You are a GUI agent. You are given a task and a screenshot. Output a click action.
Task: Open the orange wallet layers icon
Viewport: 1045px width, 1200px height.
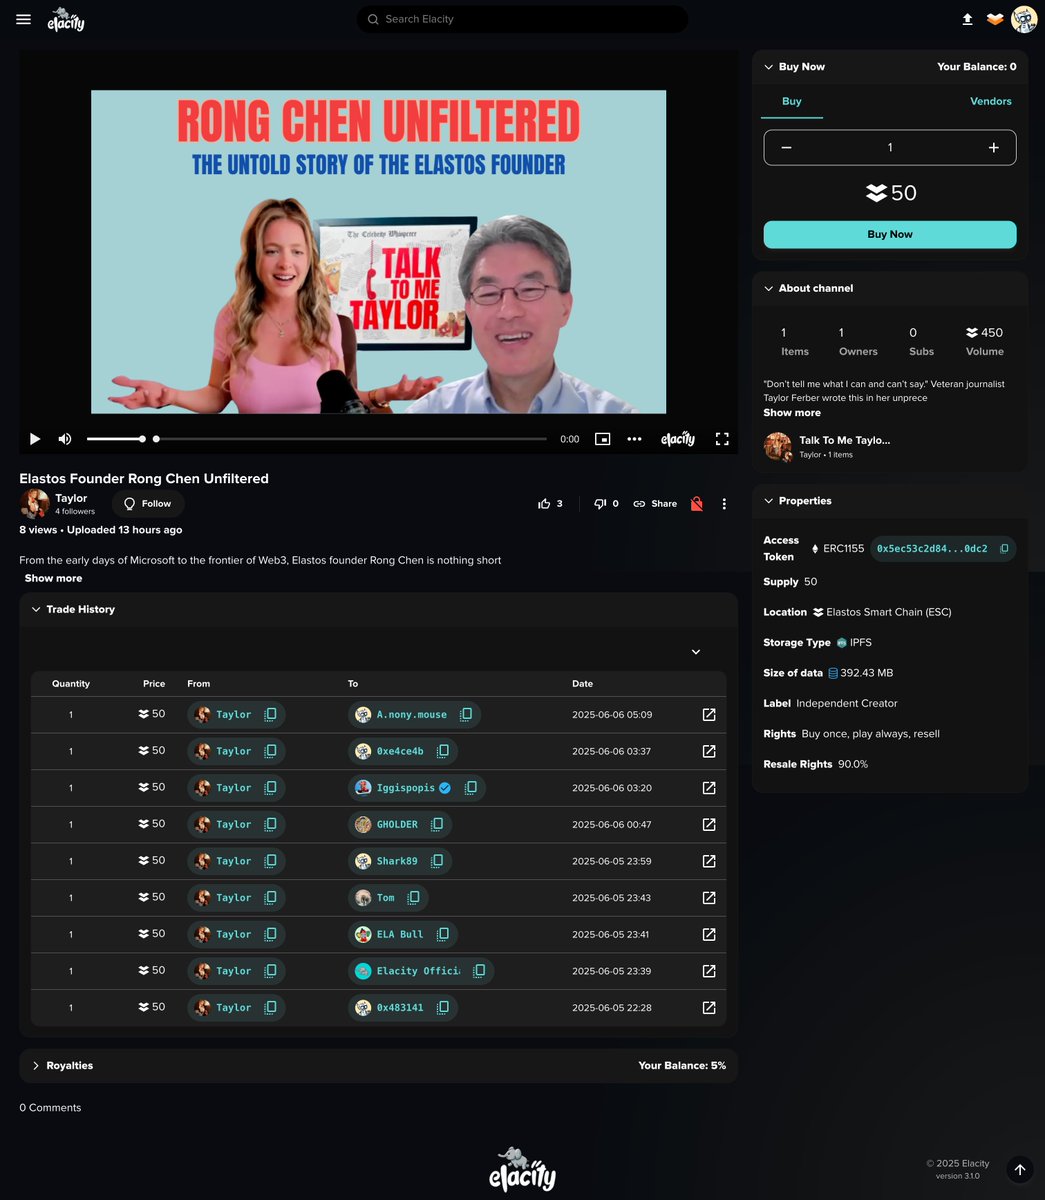(x=995, y=19)
